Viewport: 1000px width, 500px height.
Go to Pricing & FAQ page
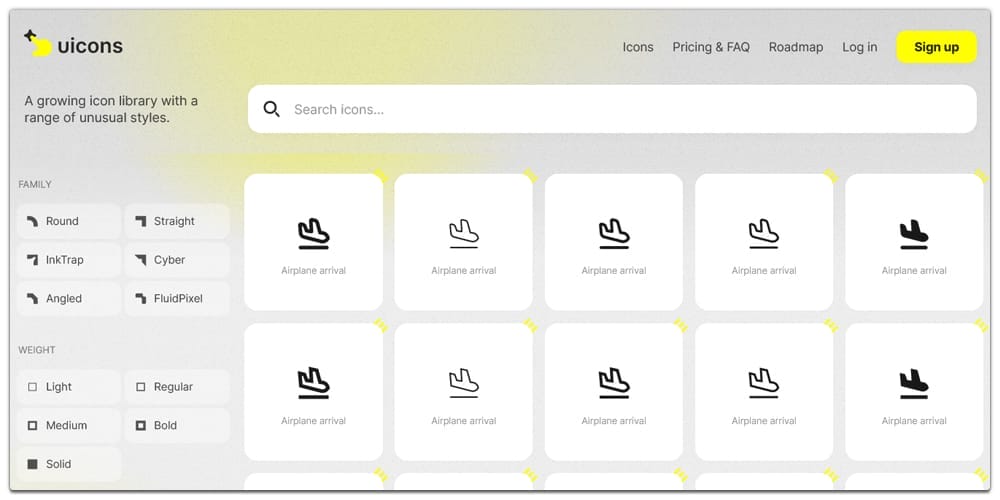[711, 47]
